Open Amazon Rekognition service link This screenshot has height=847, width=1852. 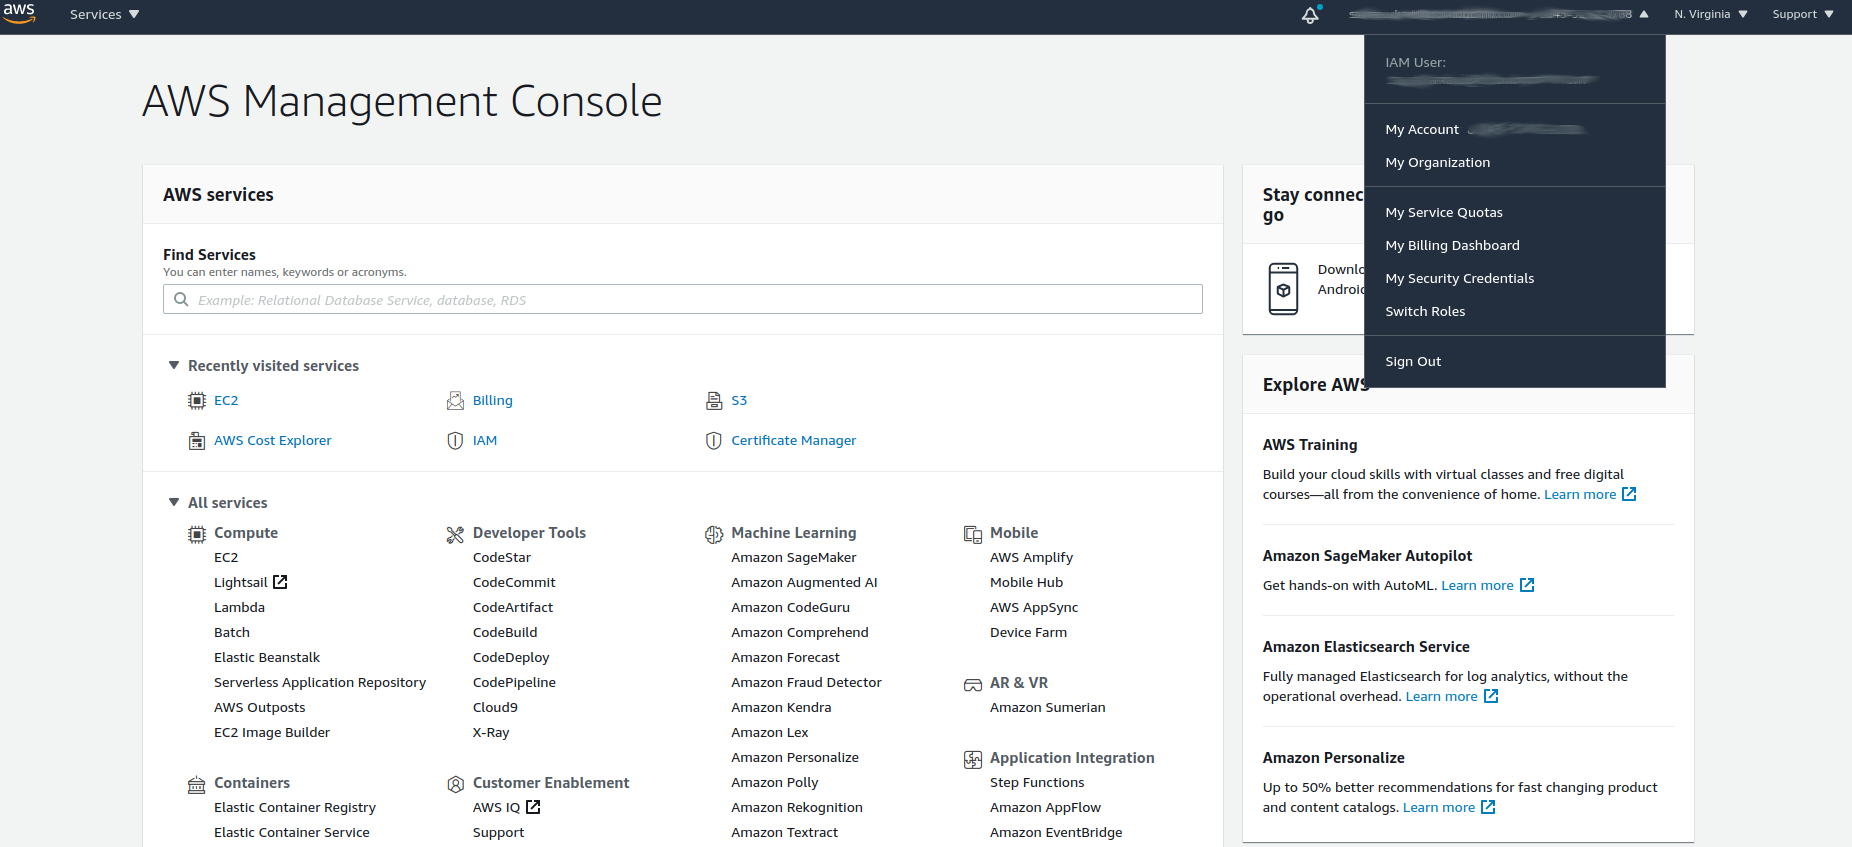click(797, 807)
